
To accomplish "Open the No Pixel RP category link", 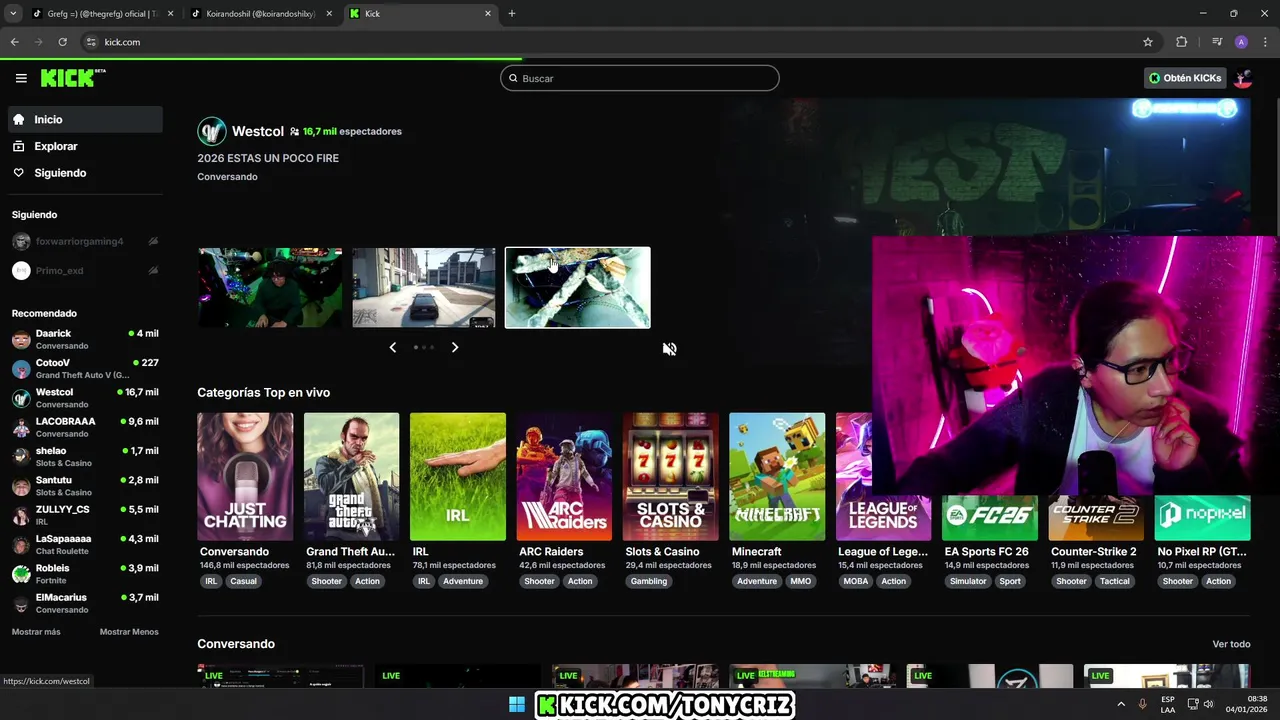I will pyautogui.click(x=1202, y=552).
